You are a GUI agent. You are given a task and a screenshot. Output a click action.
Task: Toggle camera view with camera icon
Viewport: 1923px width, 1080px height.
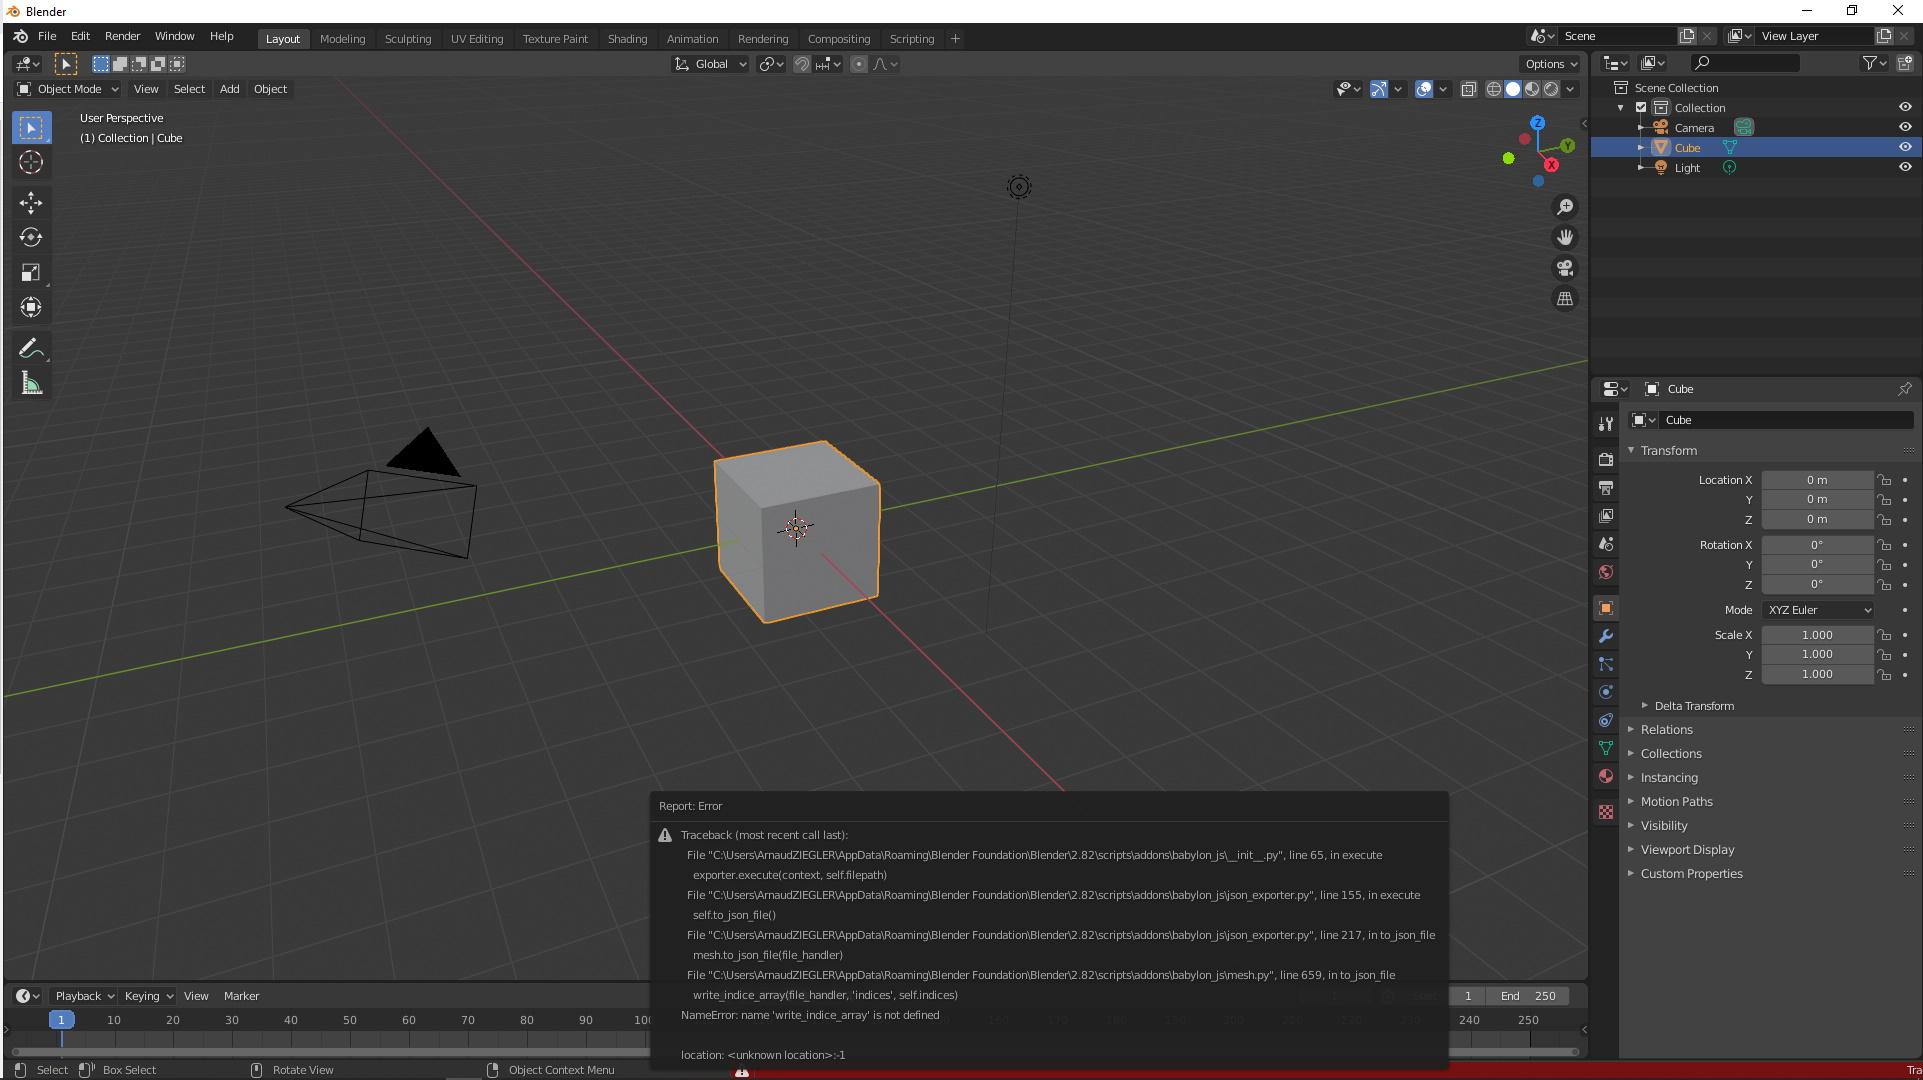pos(1565,268)
